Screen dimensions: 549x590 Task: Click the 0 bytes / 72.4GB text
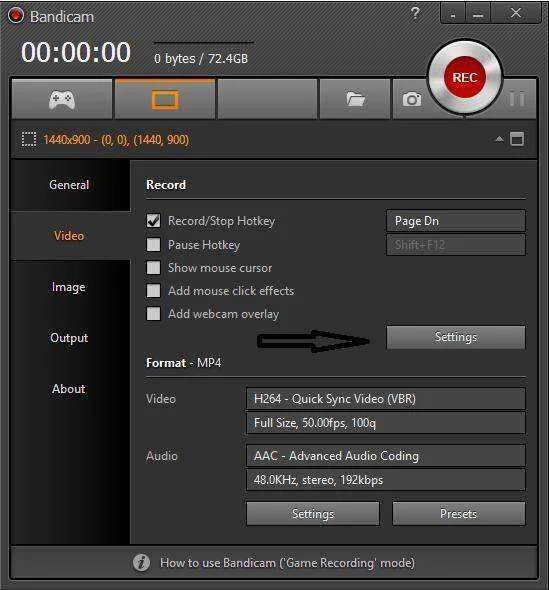coord(201,58)
